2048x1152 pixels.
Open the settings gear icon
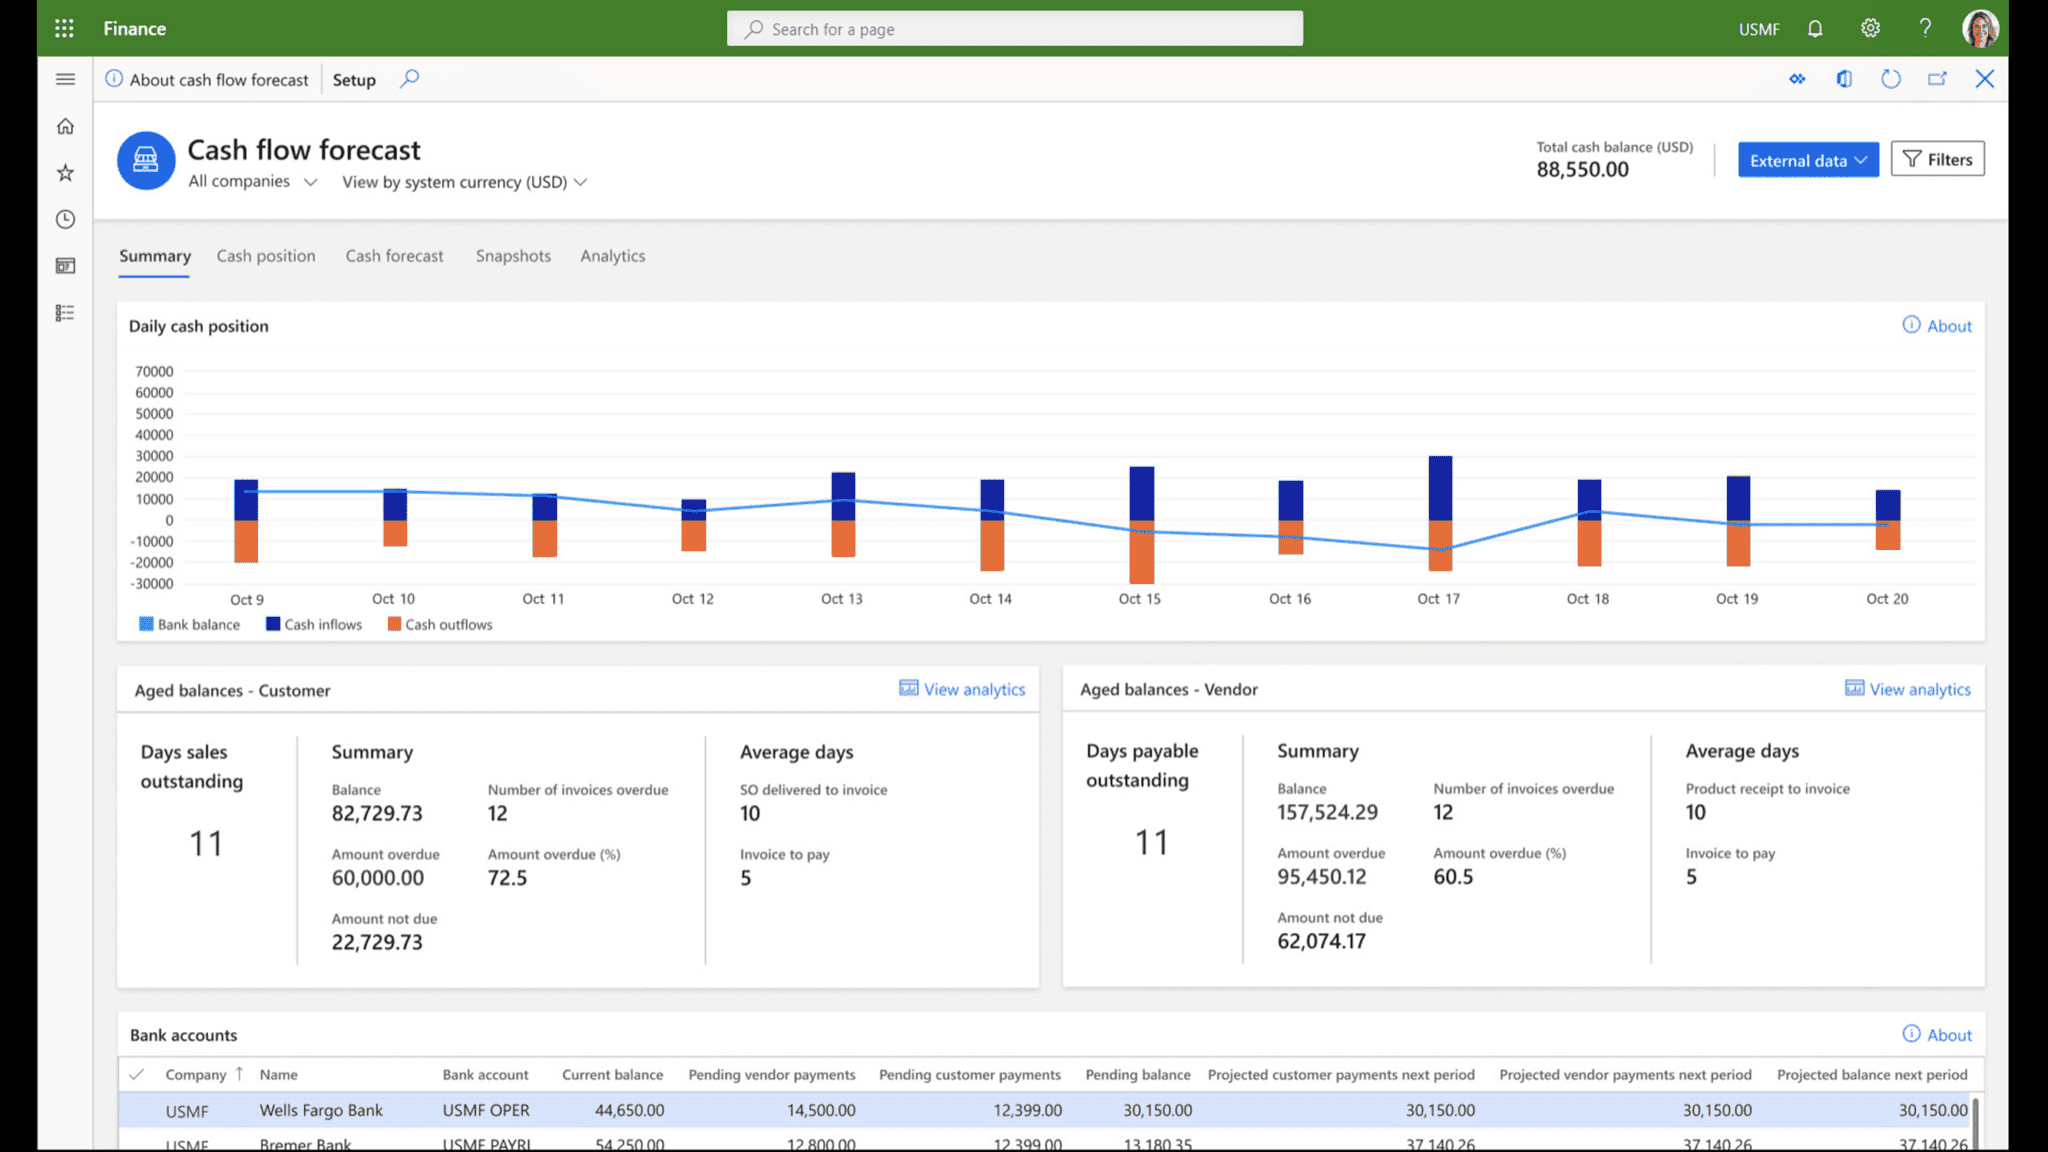tap(1870, 28)
